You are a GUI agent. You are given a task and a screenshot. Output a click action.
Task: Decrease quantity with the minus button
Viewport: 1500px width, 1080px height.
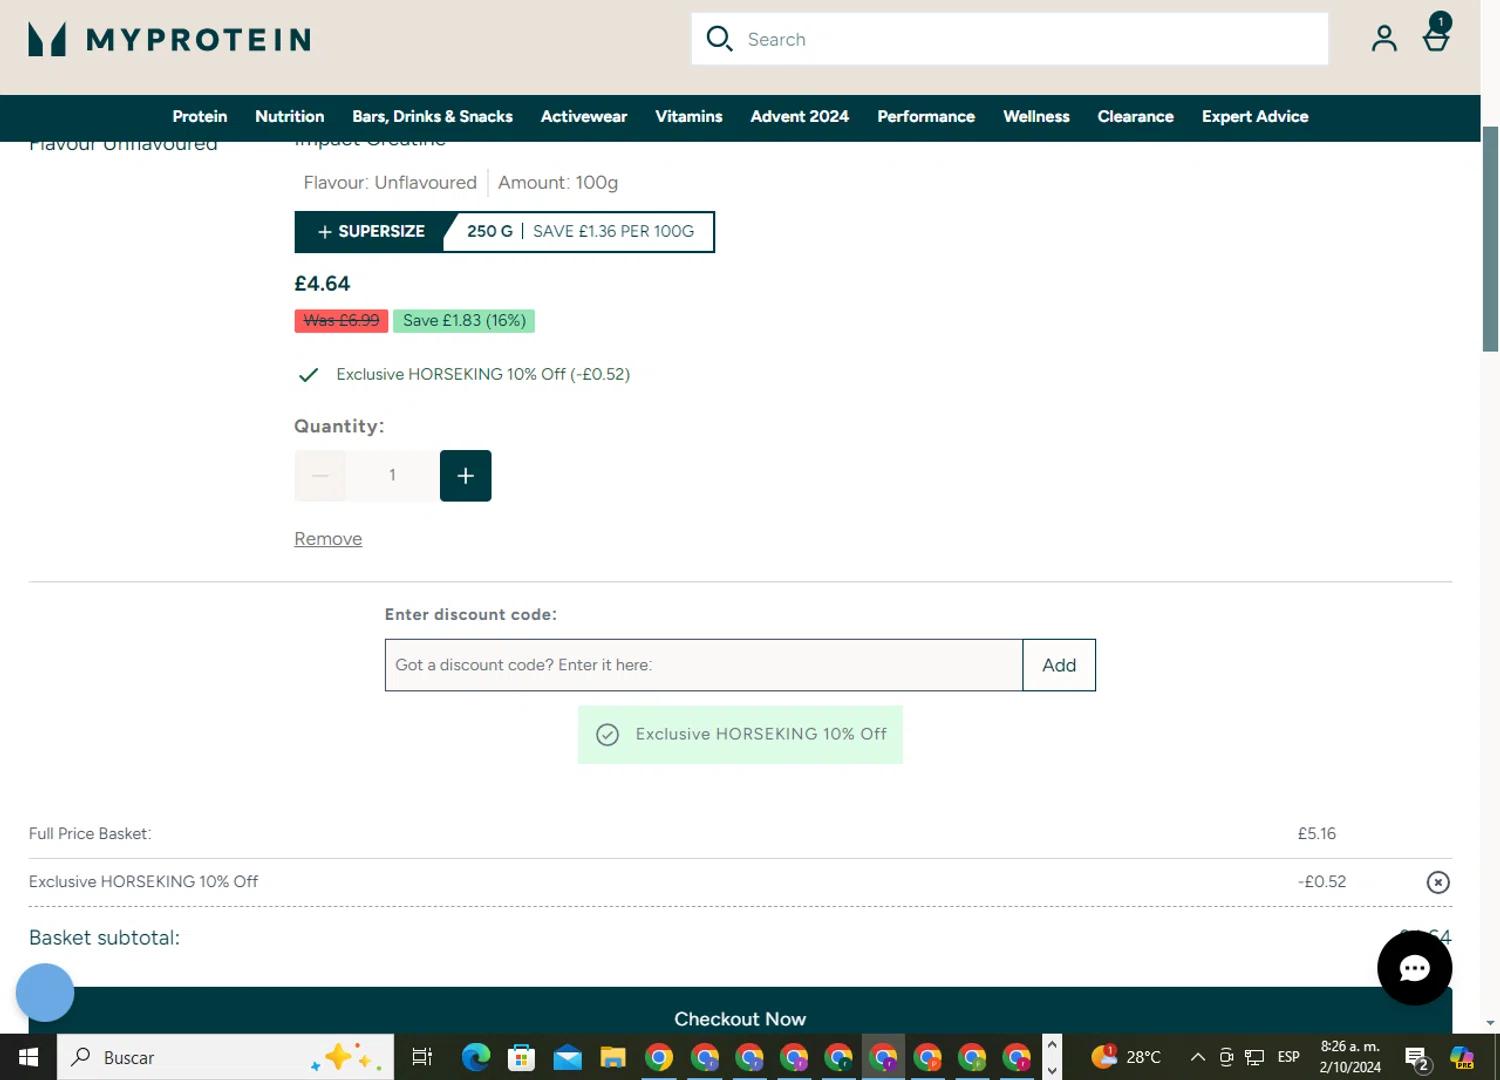click(320, 476)
